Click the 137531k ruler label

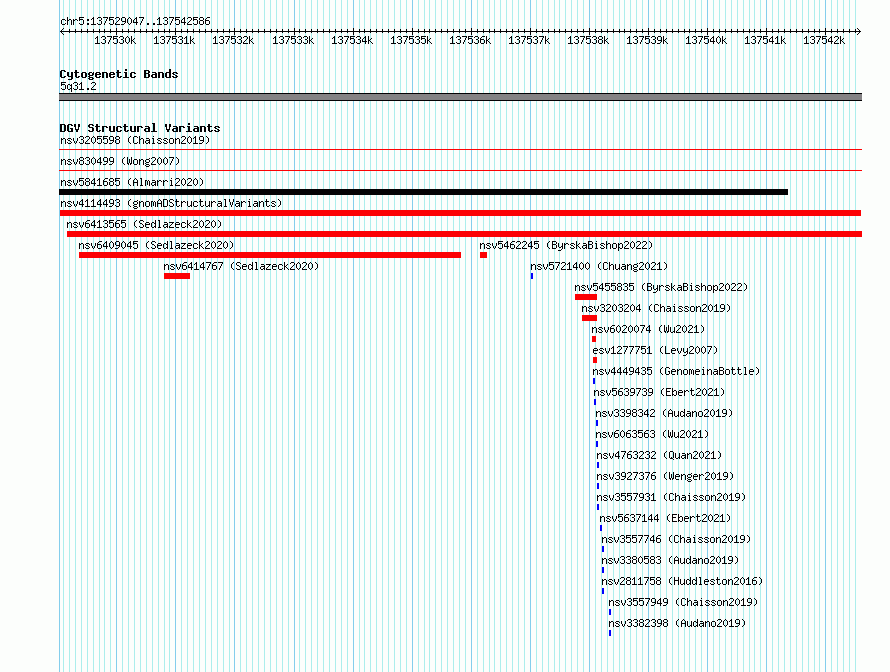tap(174, 40)
